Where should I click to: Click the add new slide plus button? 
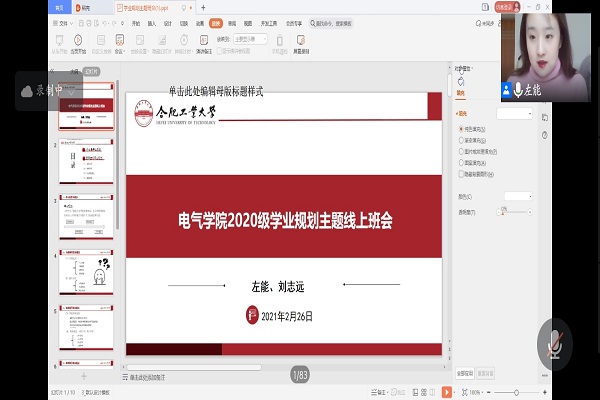pos(83,375)
